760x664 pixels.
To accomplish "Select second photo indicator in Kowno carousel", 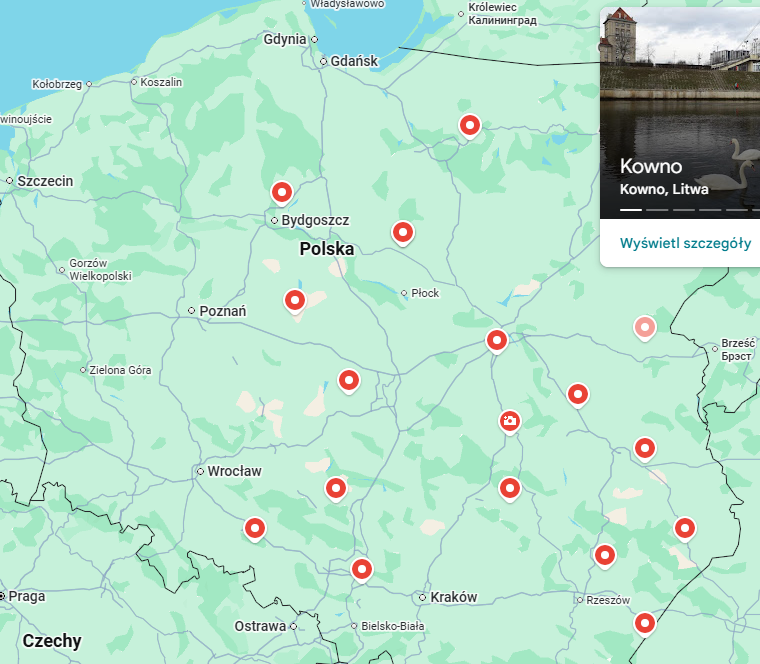I will 657,210.
